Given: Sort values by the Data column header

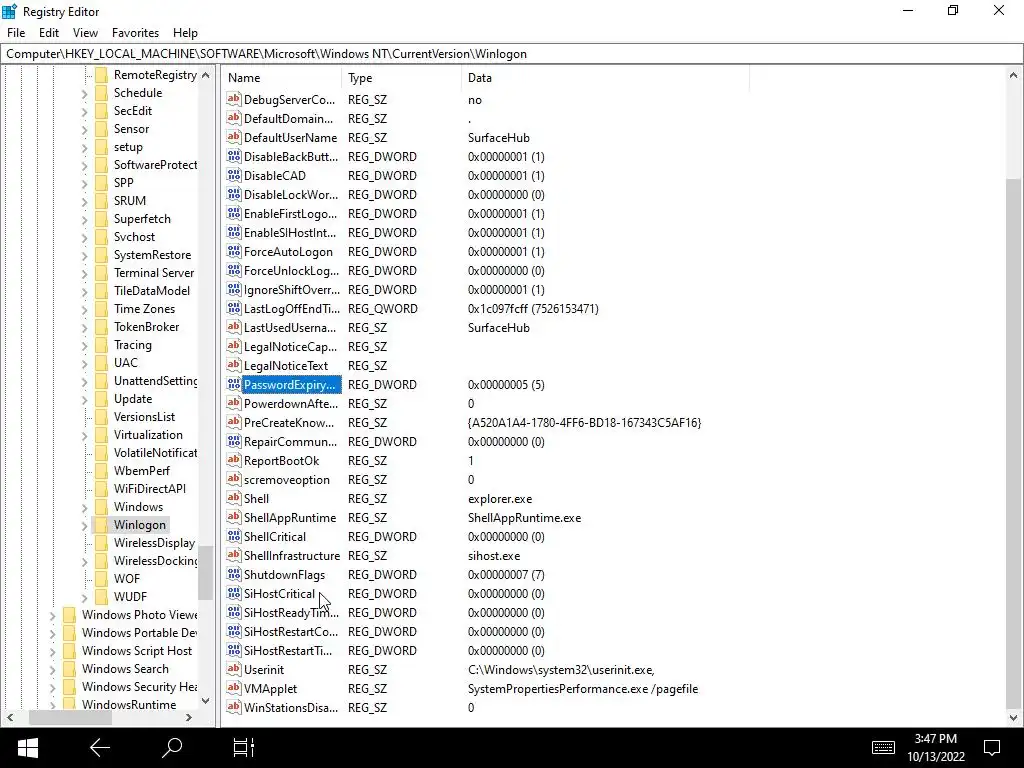Looking at the screenshot, I should click(x=605, y=78).
